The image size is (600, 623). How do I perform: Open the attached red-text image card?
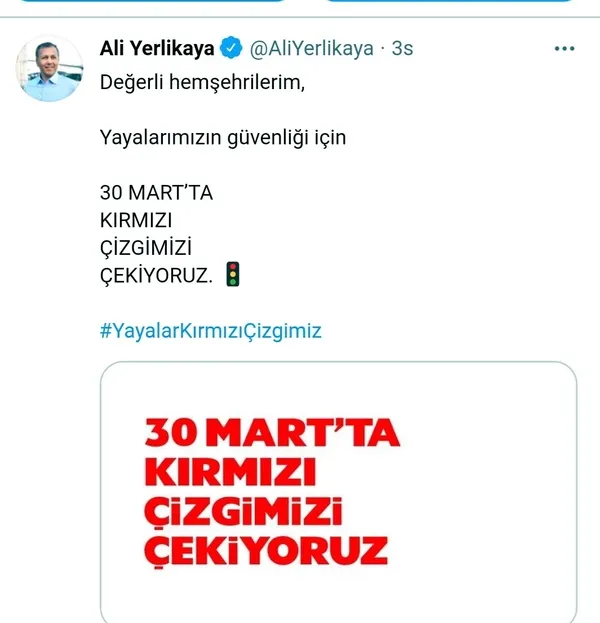(339, 492)
